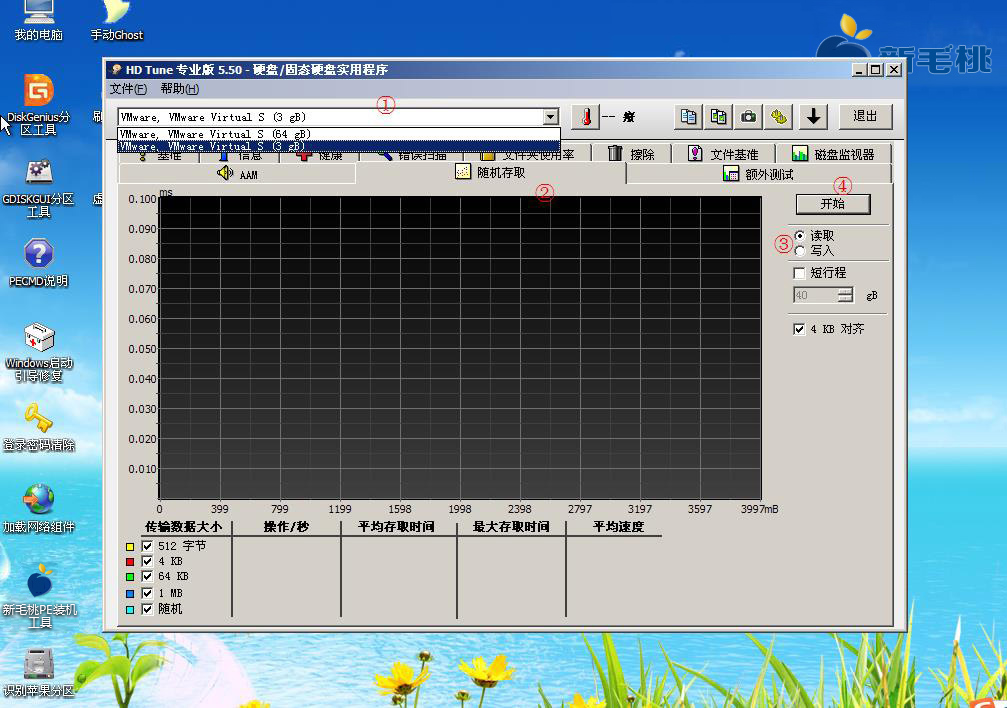
Task: Click the 开始 button to start test
Action: pos(833,204)
